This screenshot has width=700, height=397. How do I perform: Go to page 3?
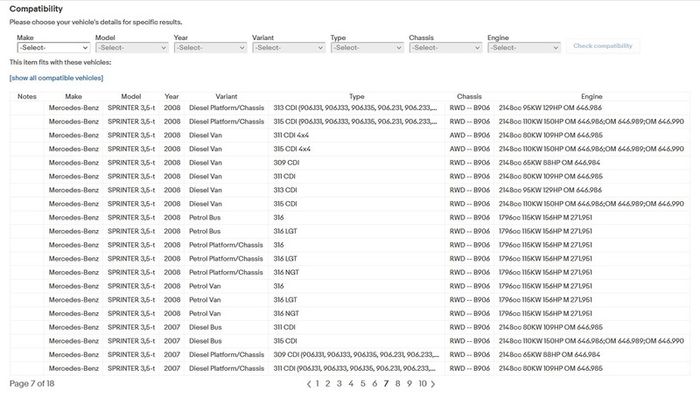tap(339, 384)
